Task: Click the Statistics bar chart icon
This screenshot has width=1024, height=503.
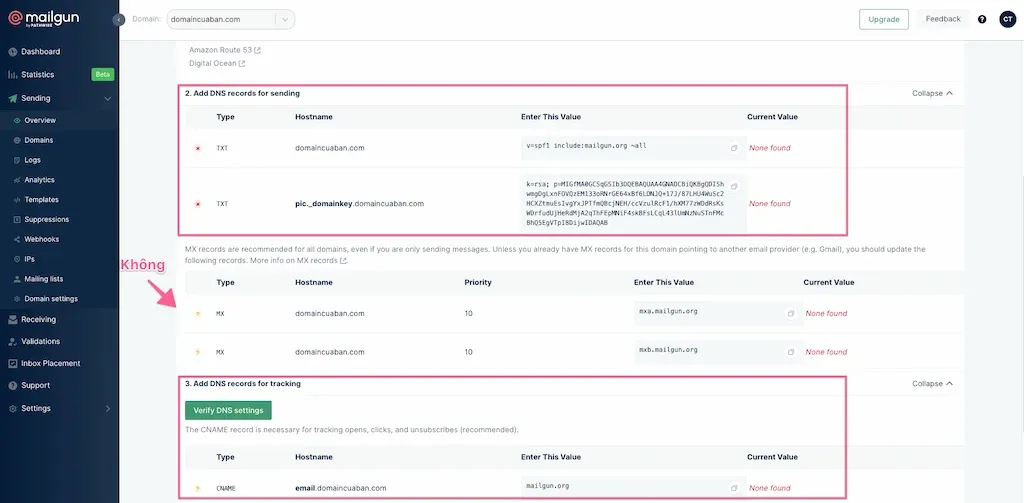Action: tap(12, 74)
